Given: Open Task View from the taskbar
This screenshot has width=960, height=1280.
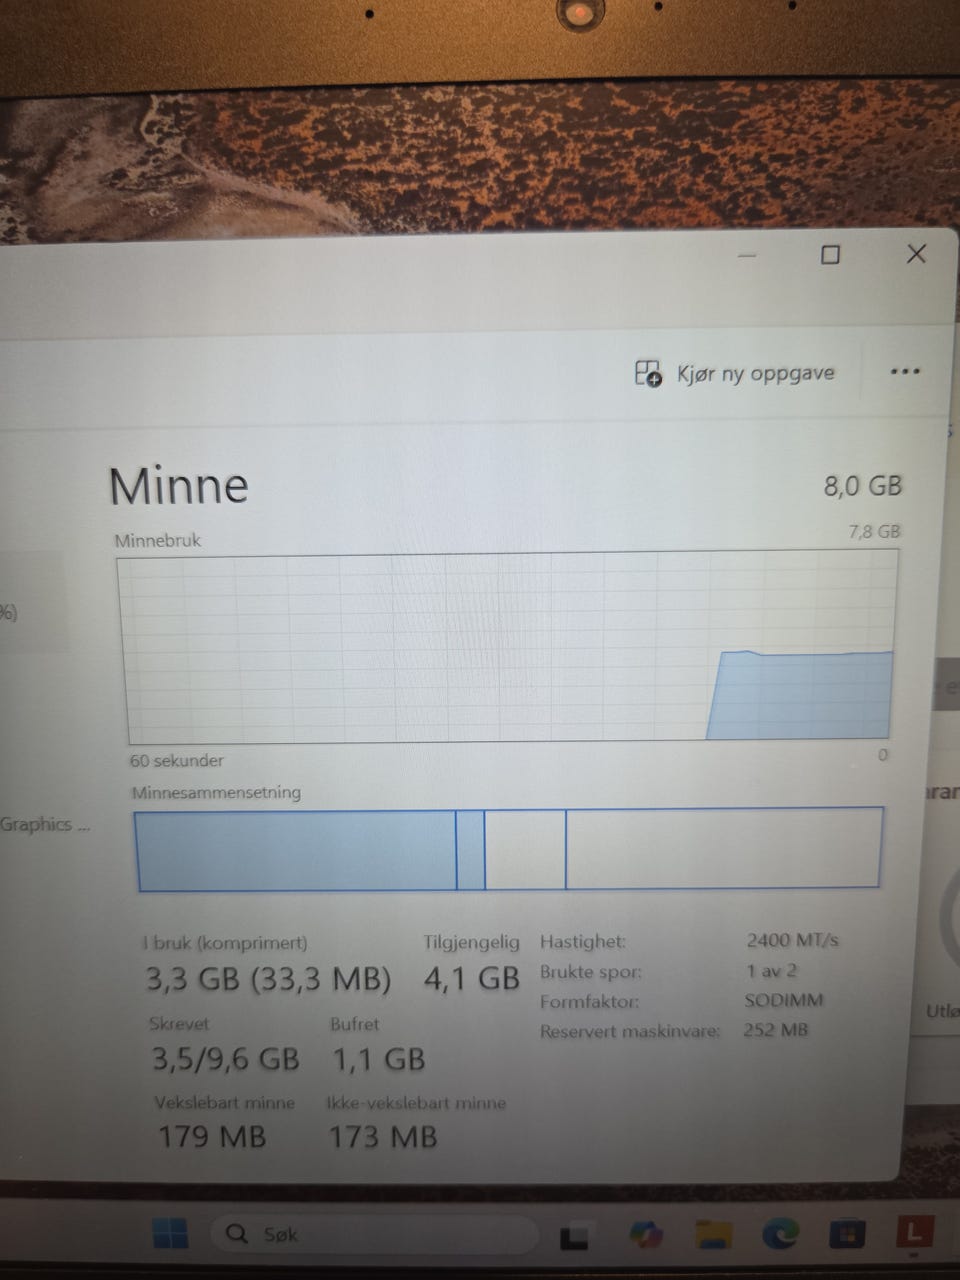Looking at the screenshot, I should [x=574, y=1238].
